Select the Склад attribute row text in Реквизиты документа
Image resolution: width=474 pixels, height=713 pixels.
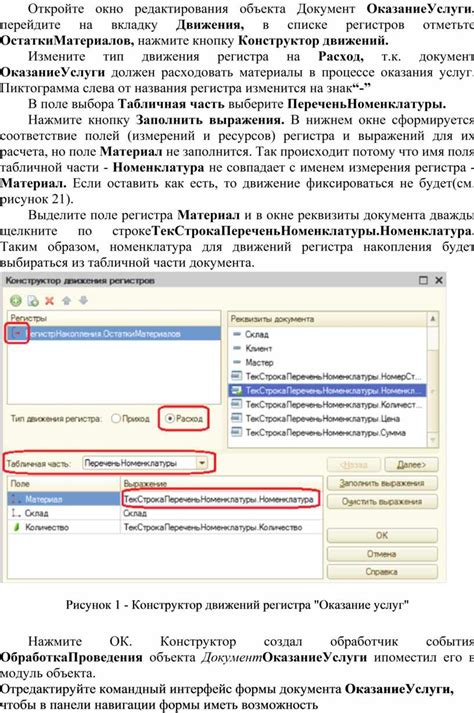coord(257,334)
